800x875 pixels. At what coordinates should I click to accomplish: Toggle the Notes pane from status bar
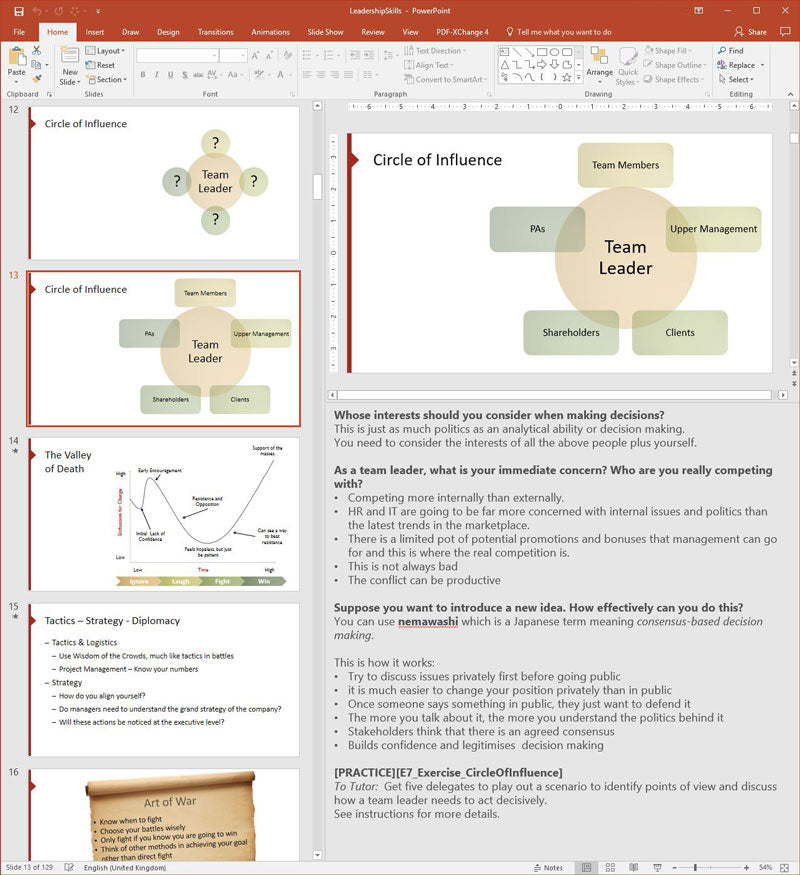pyautogui.click(x=548, y=867)
